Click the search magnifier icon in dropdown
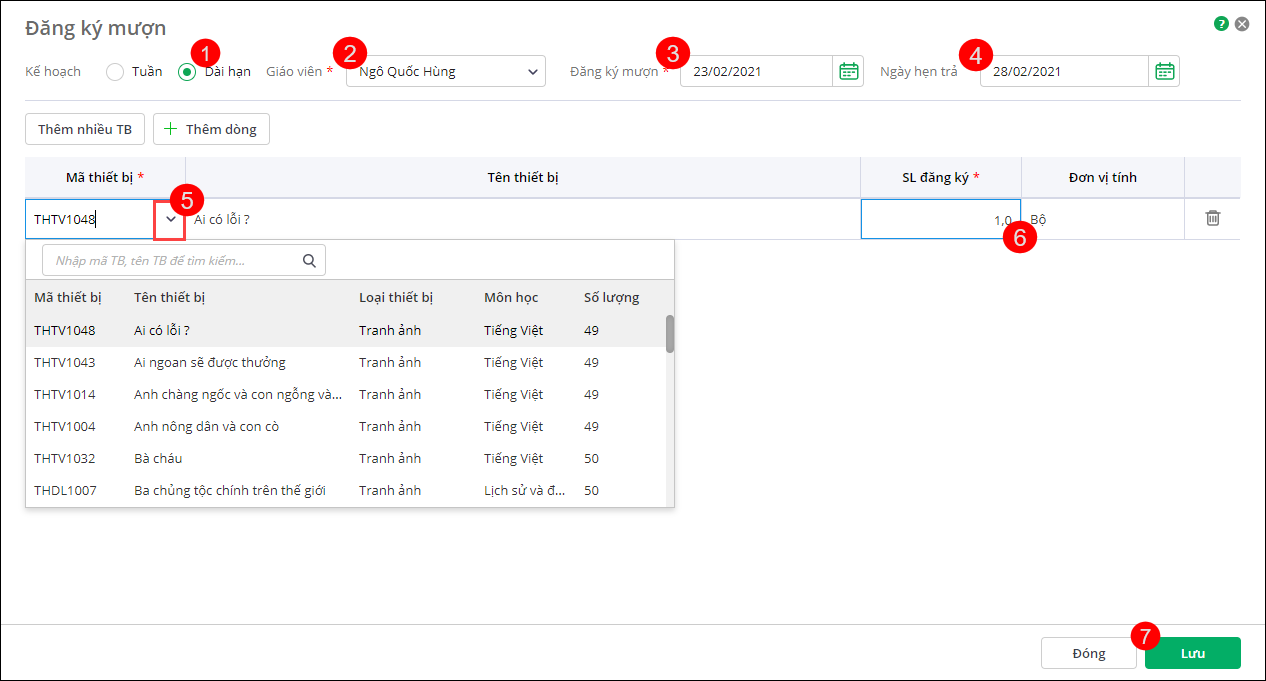The width and height of the screenshot is (1266, 681). coord(309,261)
